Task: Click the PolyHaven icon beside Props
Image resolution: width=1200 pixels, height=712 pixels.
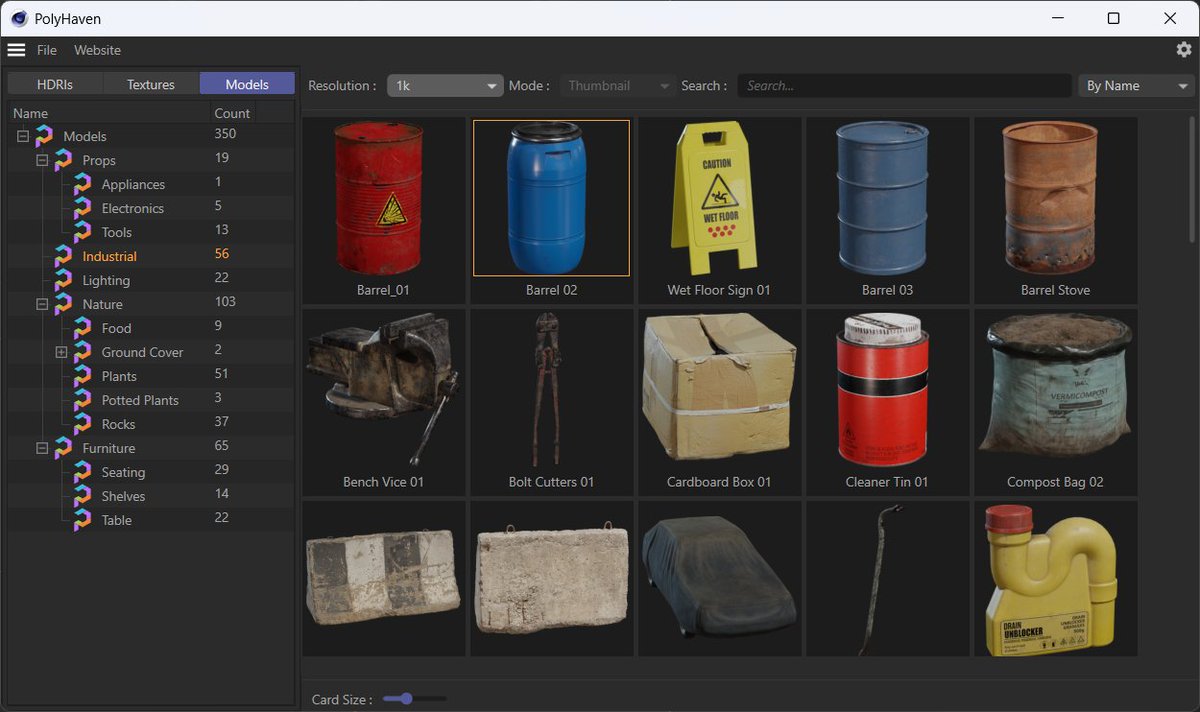Action: tap(63, 160)
